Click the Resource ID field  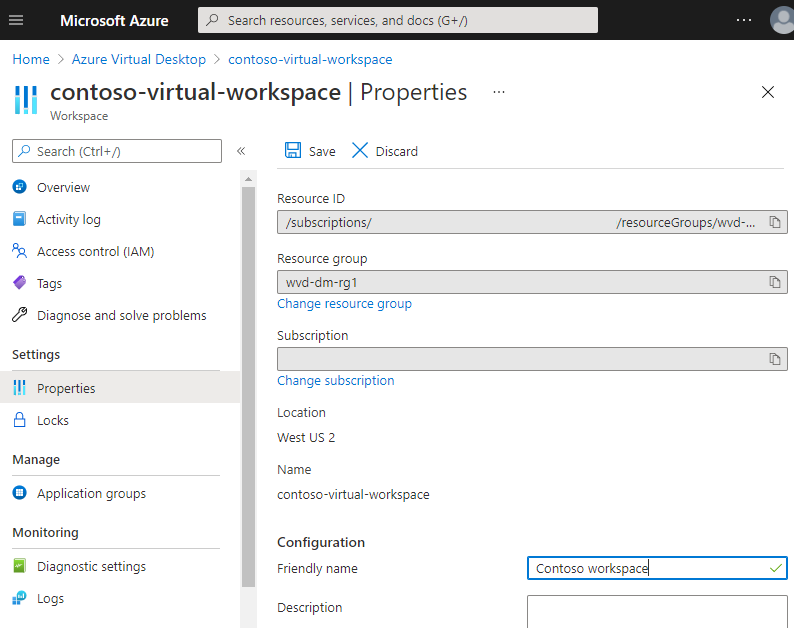point(532,222)
